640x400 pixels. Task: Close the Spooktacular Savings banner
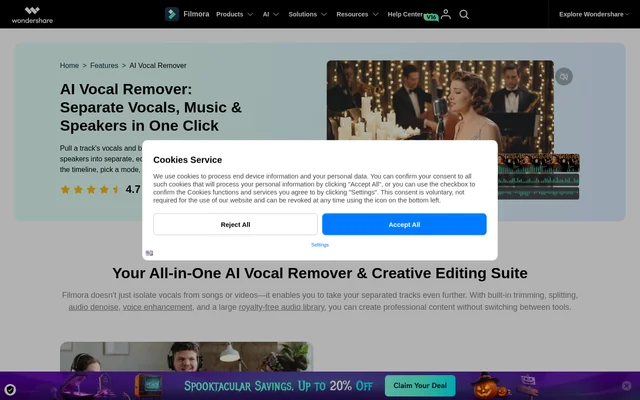(627, 385)
